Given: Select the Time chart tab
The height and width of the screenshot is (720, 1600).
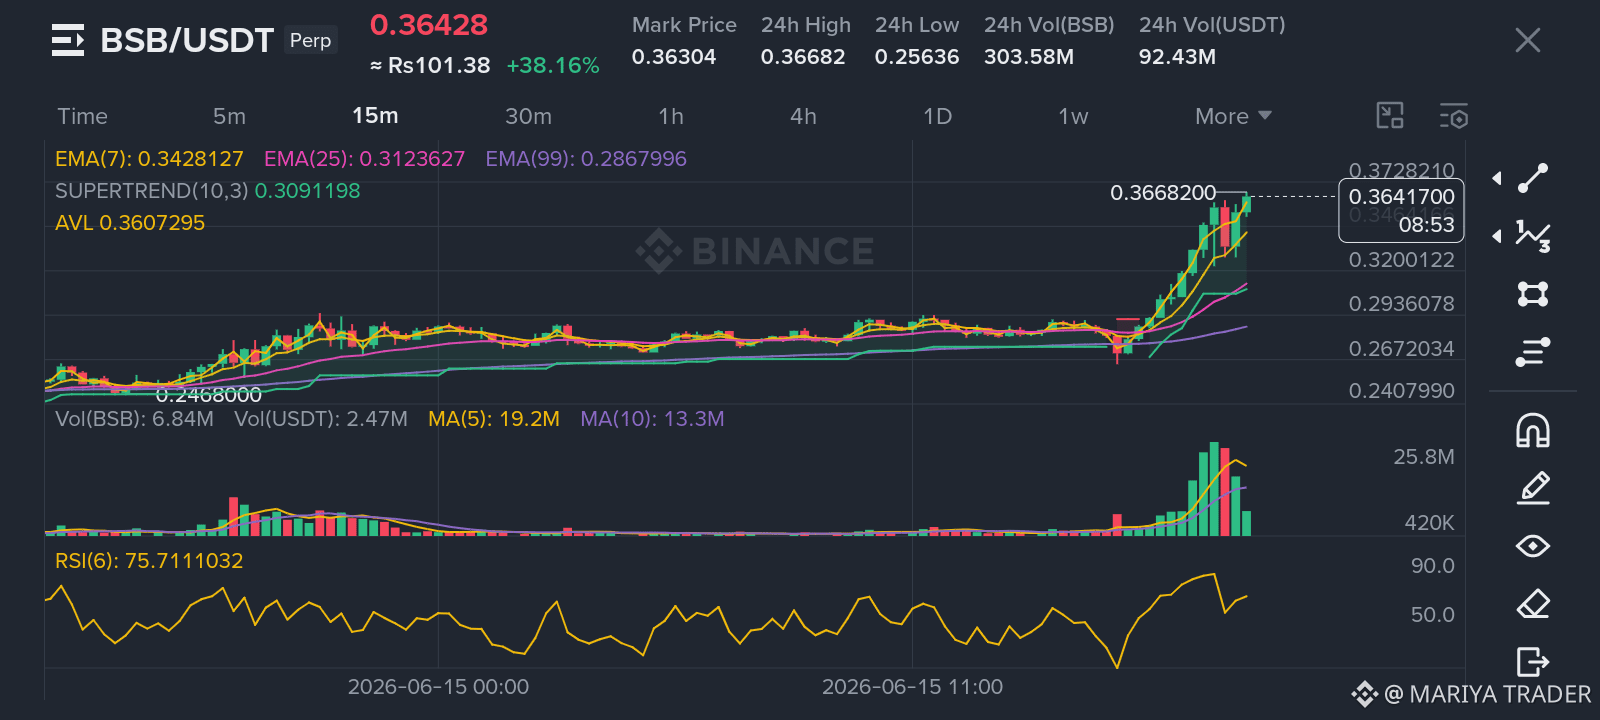Looking at the screenshot, I should 82,116.
